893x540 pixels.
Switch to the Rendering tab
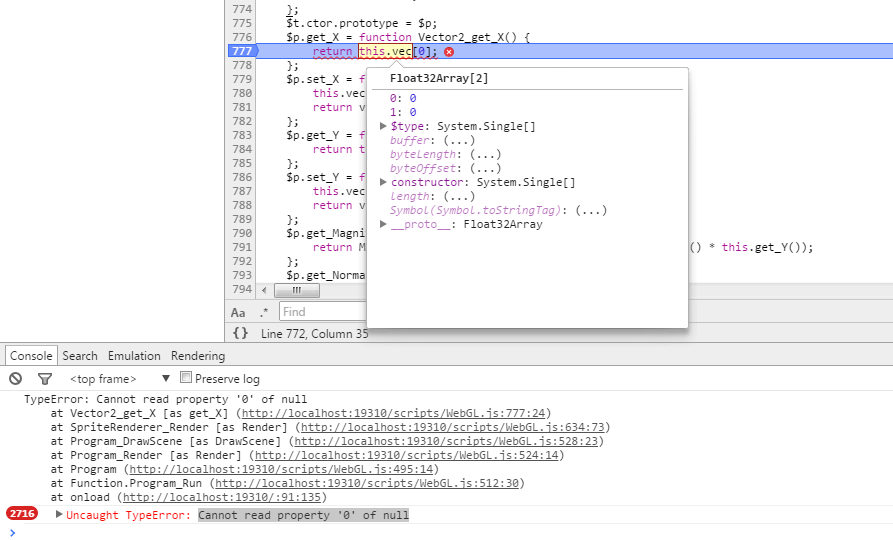198,356
